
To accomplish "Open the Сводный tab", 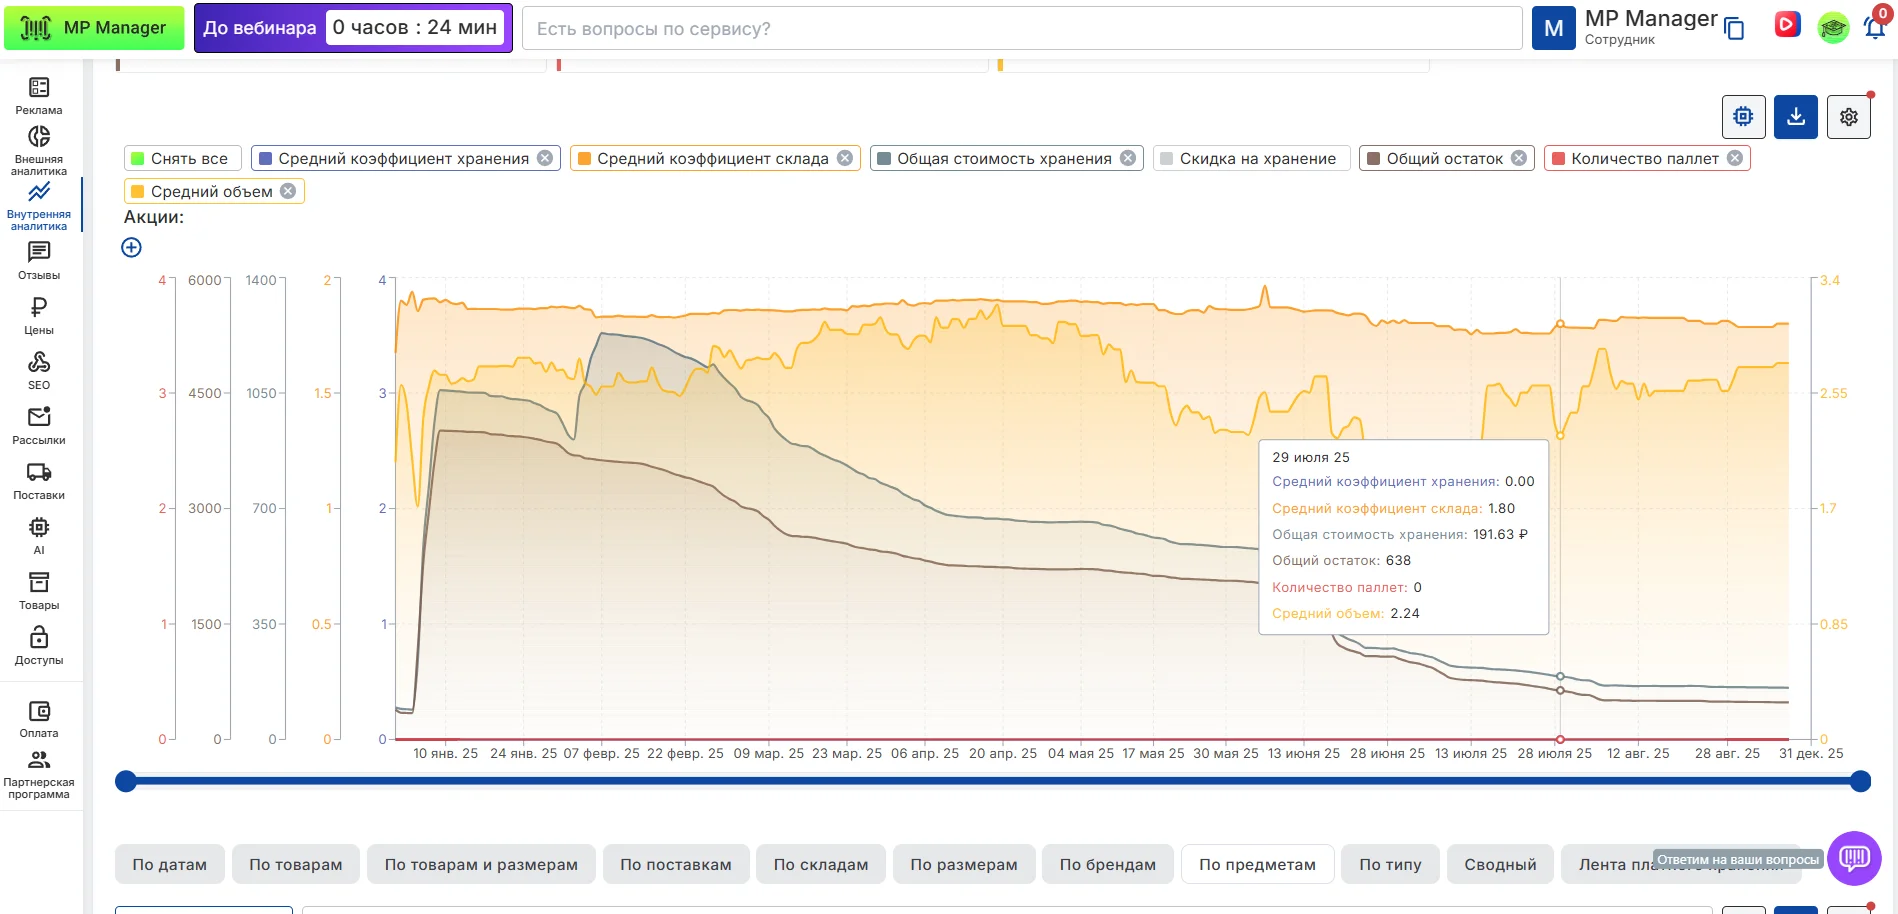I will (x=1499, y=864).
